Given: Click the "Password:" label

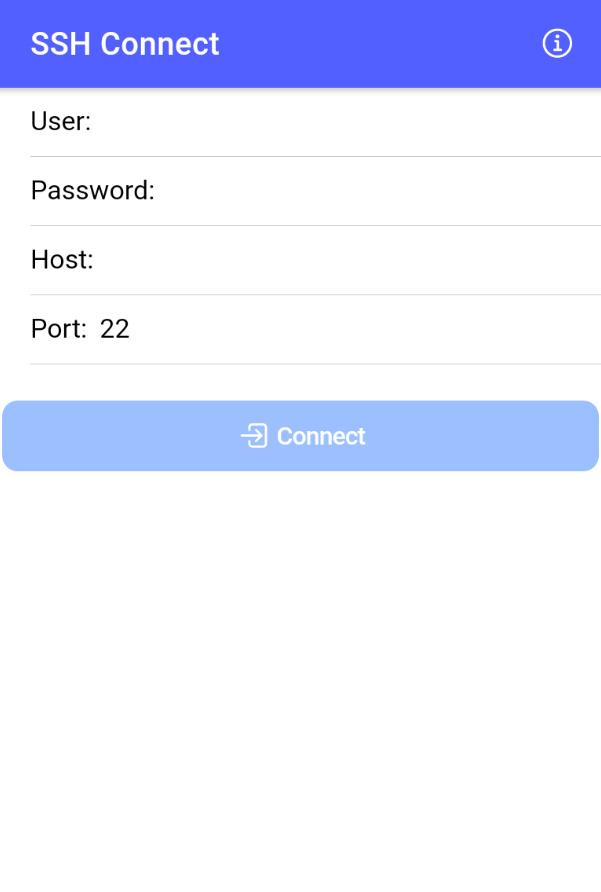Looking at the screenshot, I should [93, 190].
